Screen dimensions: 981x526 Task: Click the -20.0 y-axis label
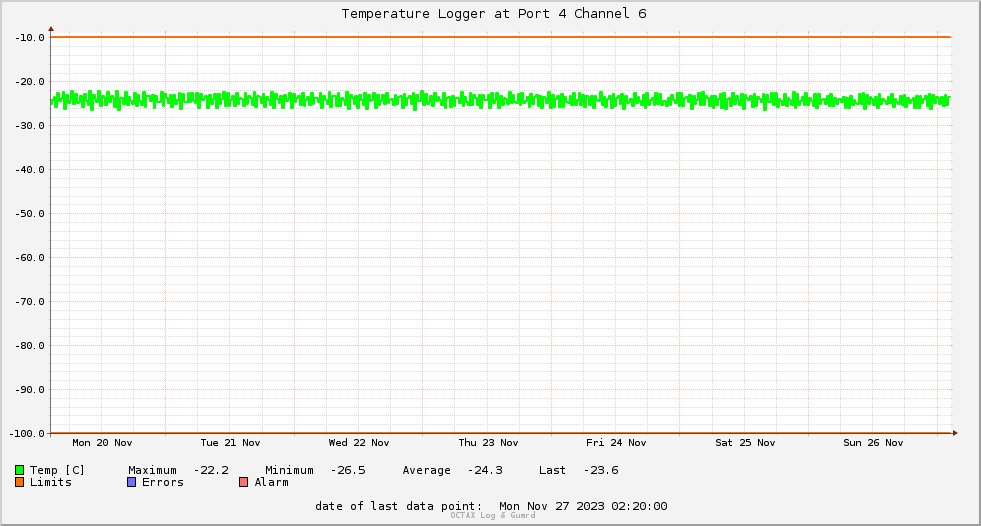[29, 81]
